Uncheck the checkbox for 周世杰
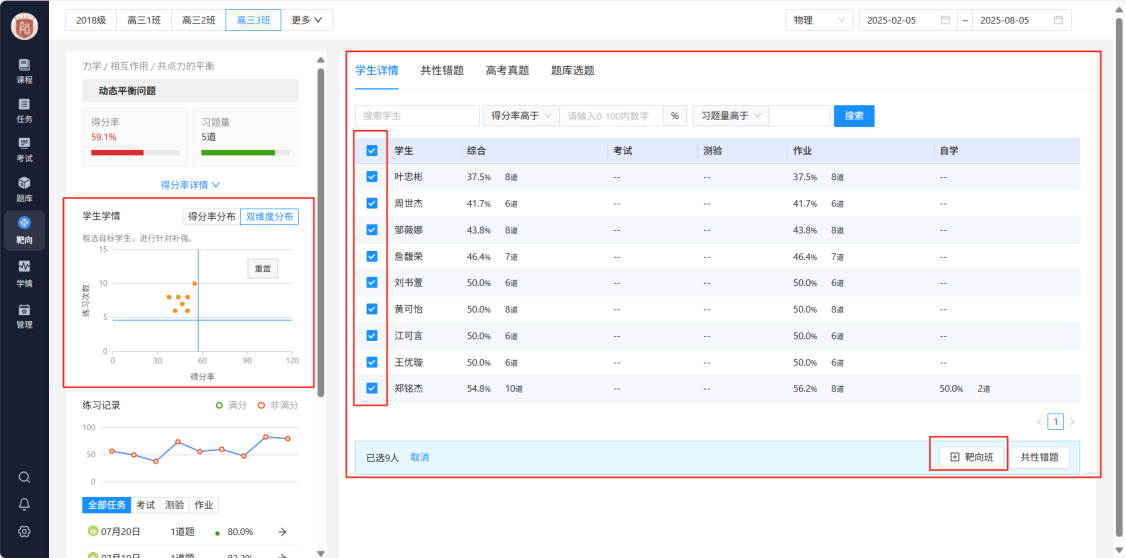 click(372, 203)
